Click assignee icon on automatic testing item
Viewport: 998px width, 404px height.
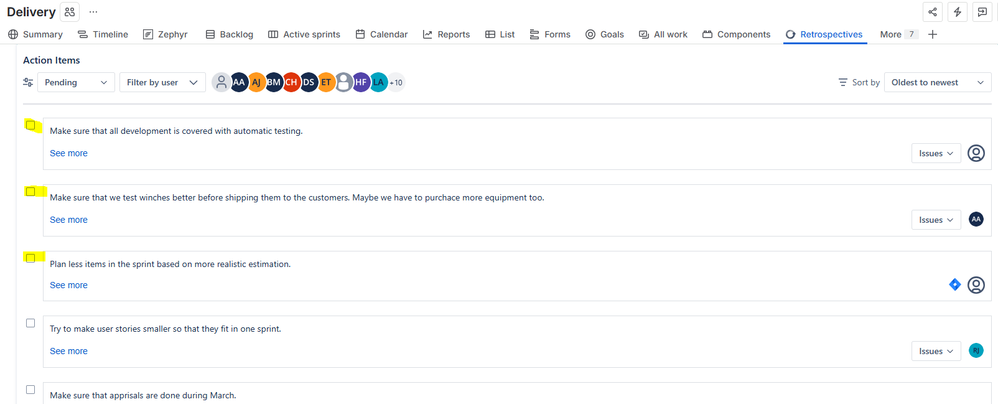[976, 153]
